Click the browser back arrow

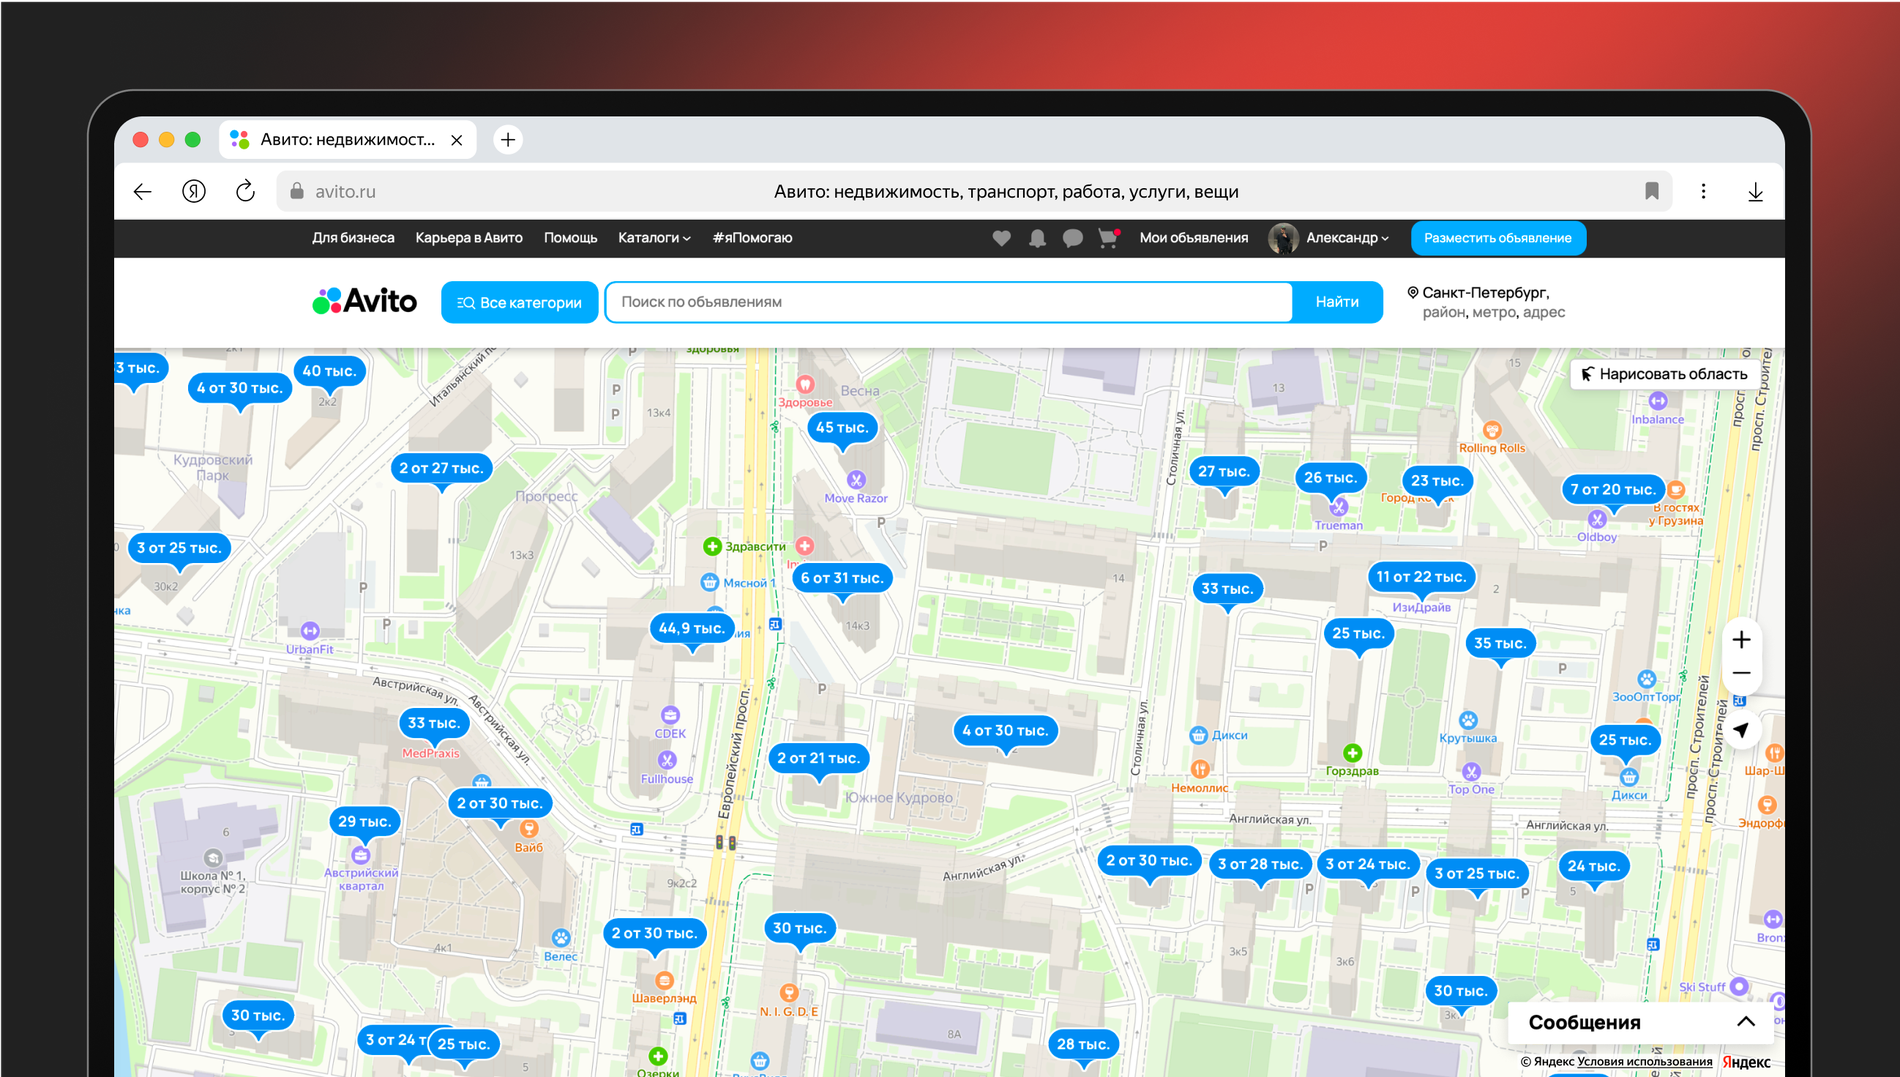click(143, 191)
